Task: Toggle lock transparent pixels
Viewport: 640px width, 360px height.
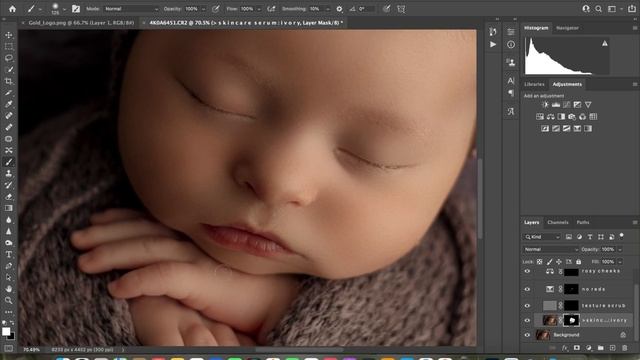Action: coord(540,262)
